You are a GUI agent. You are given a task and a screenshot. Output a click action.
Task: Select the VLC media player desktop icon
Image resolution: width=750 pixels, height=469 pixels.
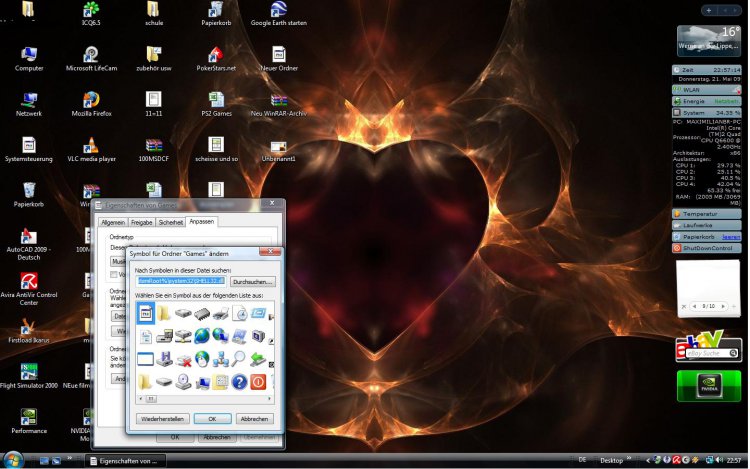pos(91,150)
